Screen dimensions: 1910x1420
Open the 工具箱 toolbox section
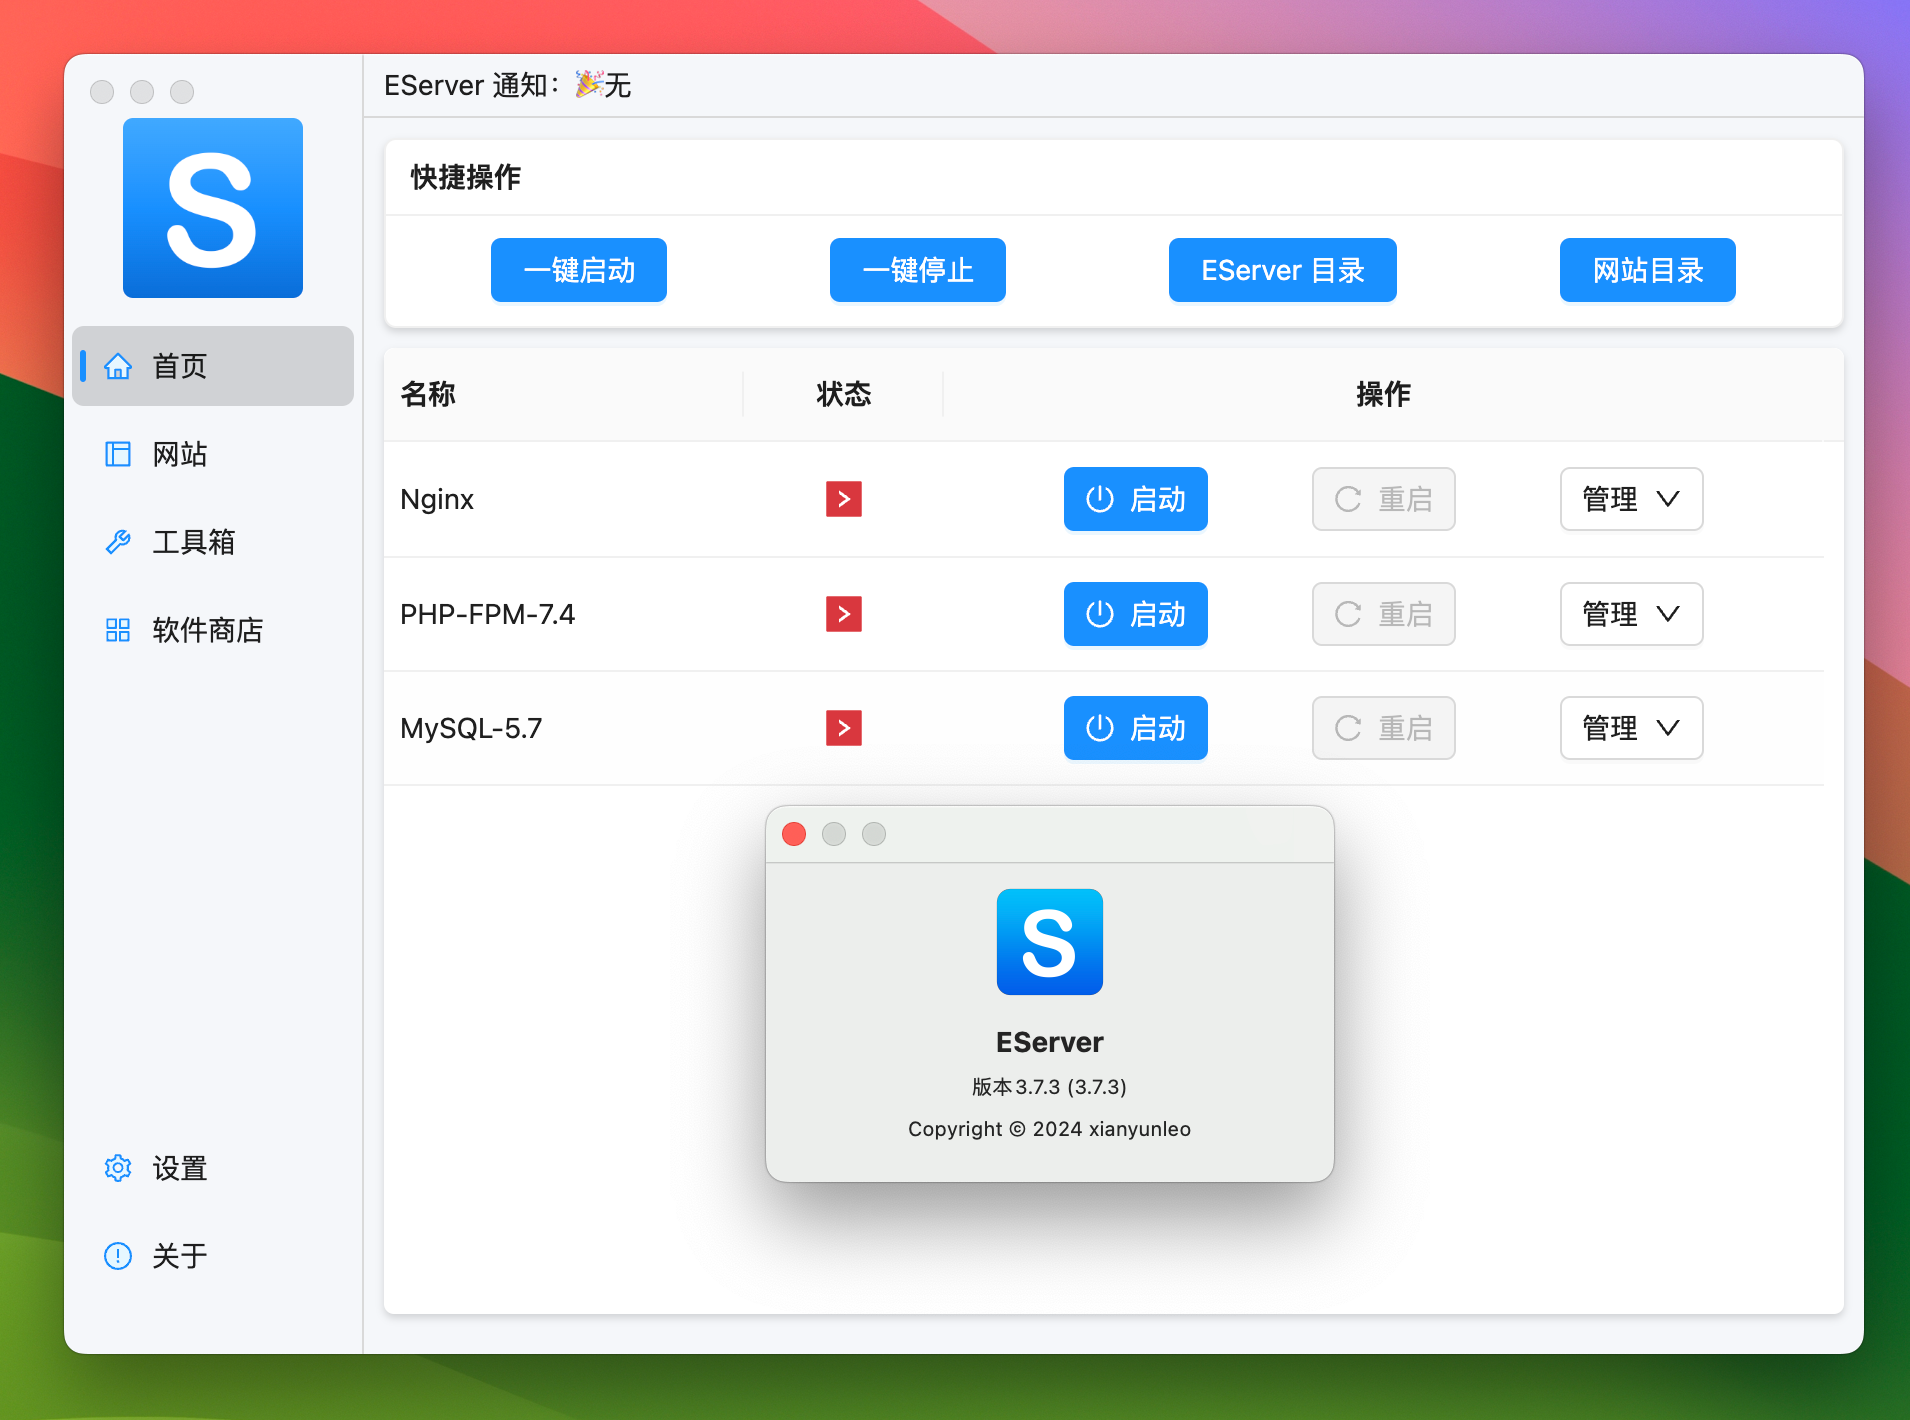pos(213,542)
